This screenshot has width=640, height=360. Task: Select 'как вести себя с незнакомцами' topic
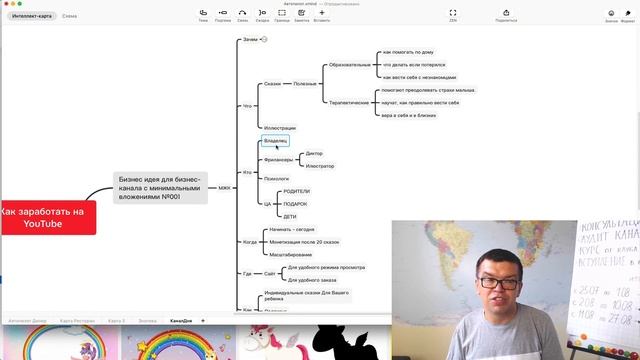coord(419,77)
